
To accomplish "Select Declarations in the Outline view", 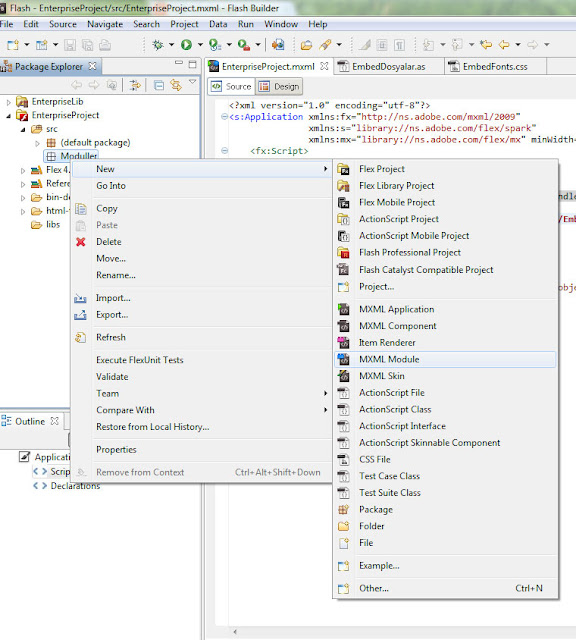I will [x=75, y=486].
